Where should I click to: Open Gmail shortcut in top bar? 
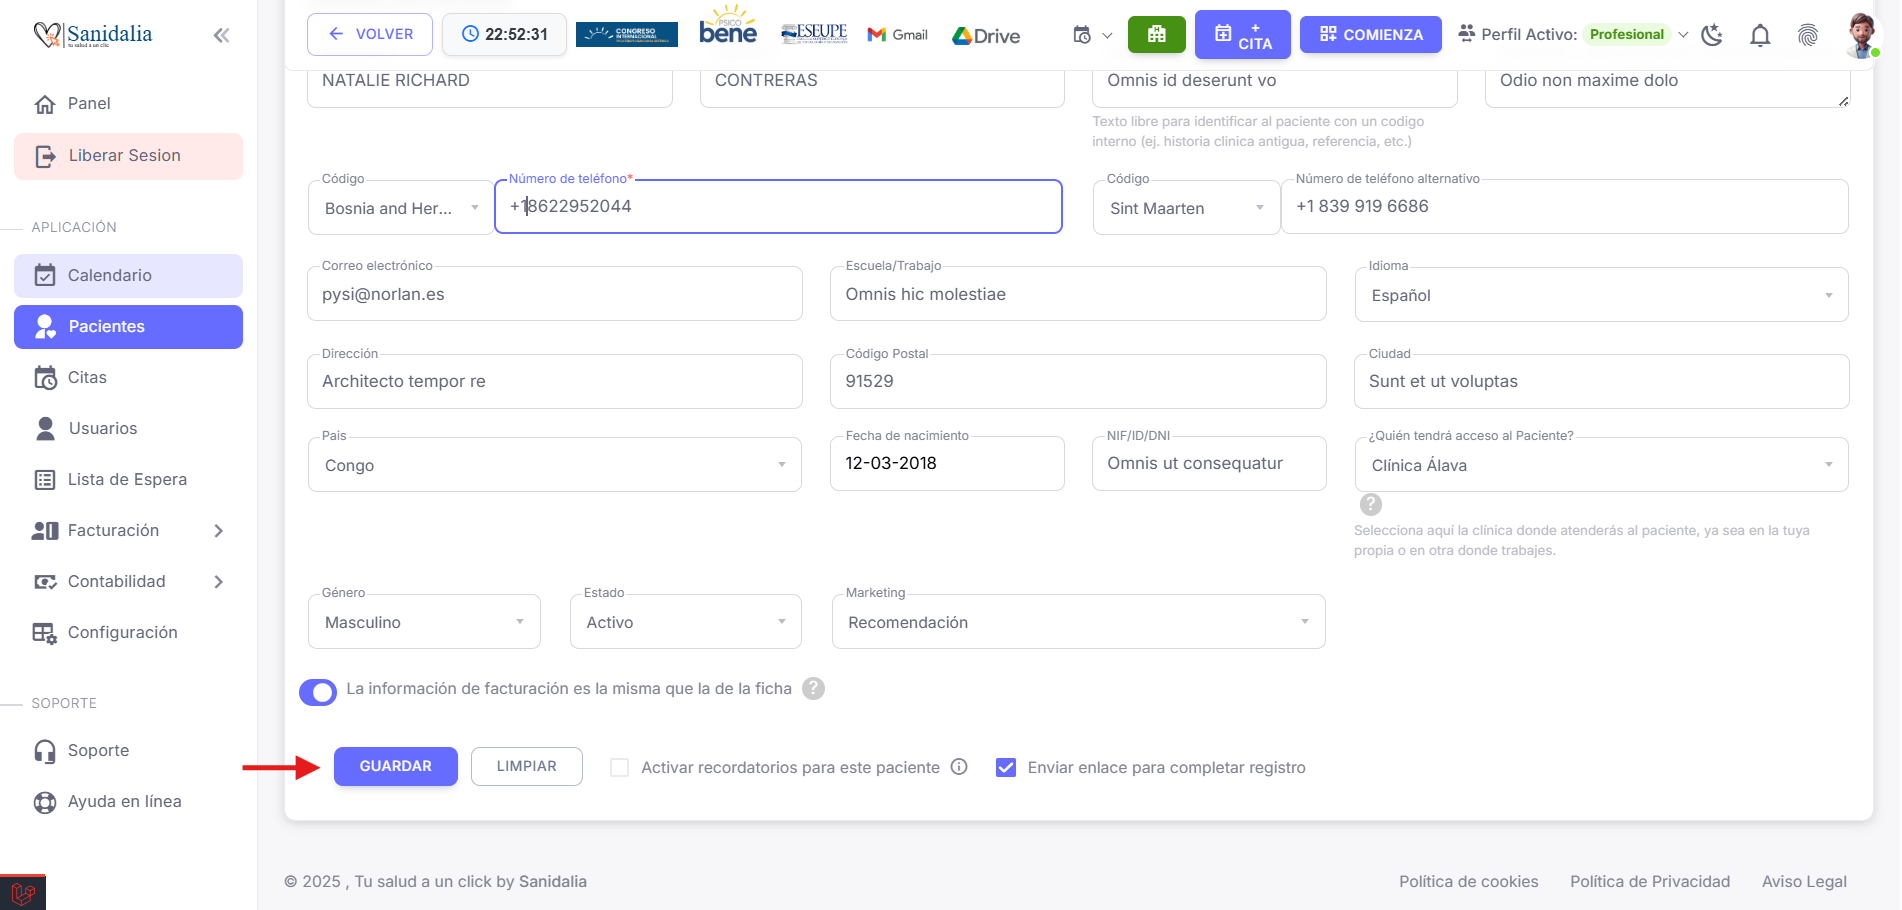897,35
